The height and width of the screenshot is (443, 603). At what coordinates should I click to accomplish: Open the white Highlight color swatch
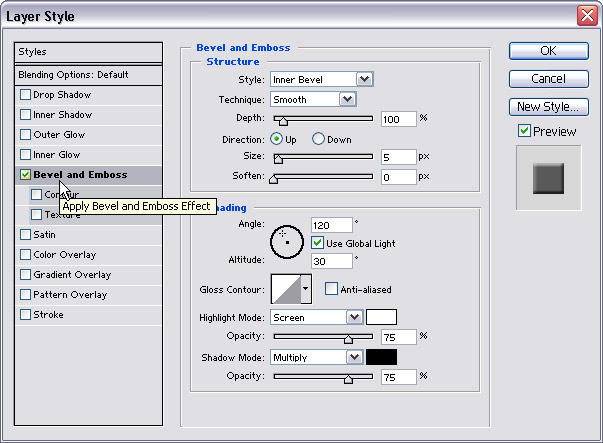(381, 317)
